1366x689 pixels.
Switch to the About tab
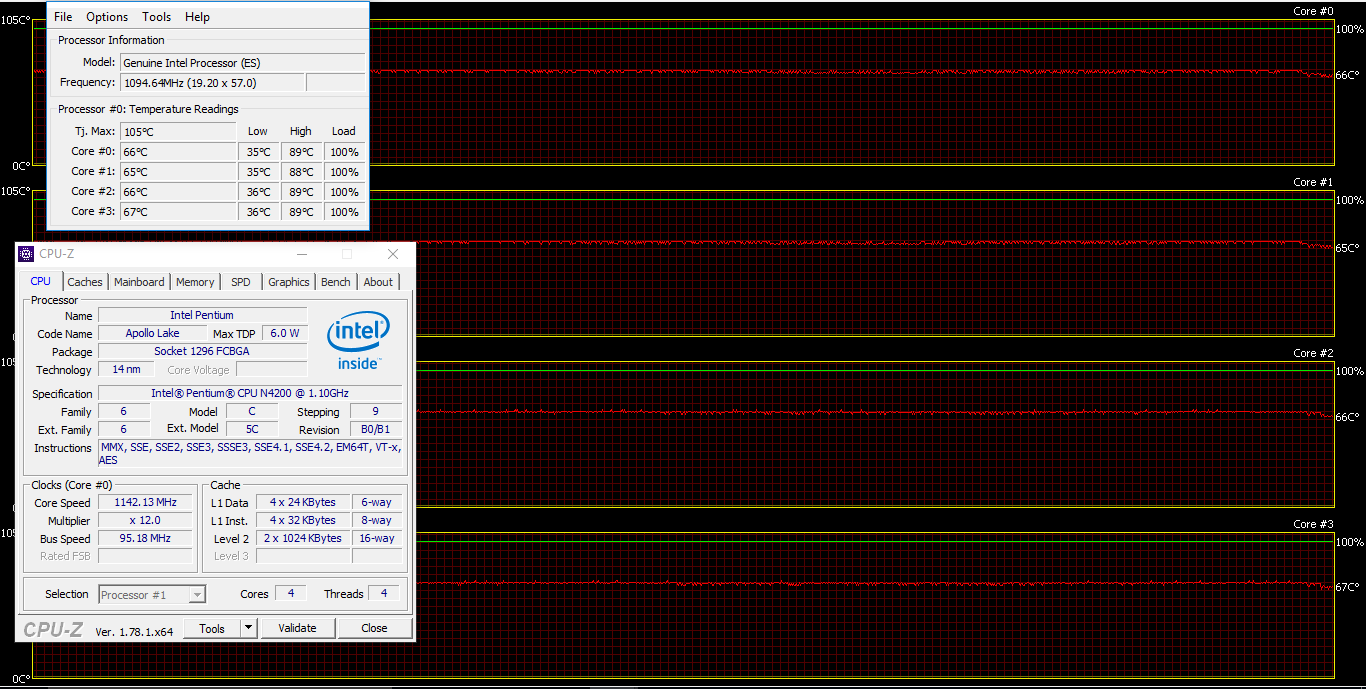pyautogui.click(x=378, y=282)
